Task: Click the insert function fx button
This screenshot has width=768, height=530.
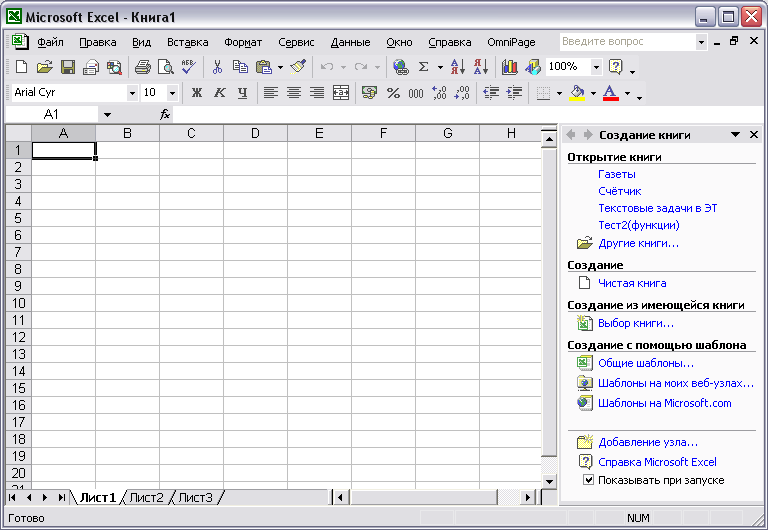Action: 165,115
